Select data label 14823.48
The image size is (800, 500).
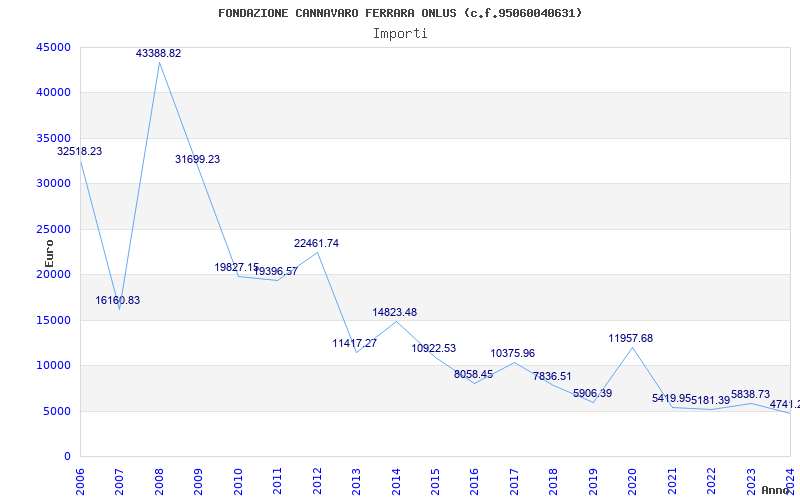[394, 312]
